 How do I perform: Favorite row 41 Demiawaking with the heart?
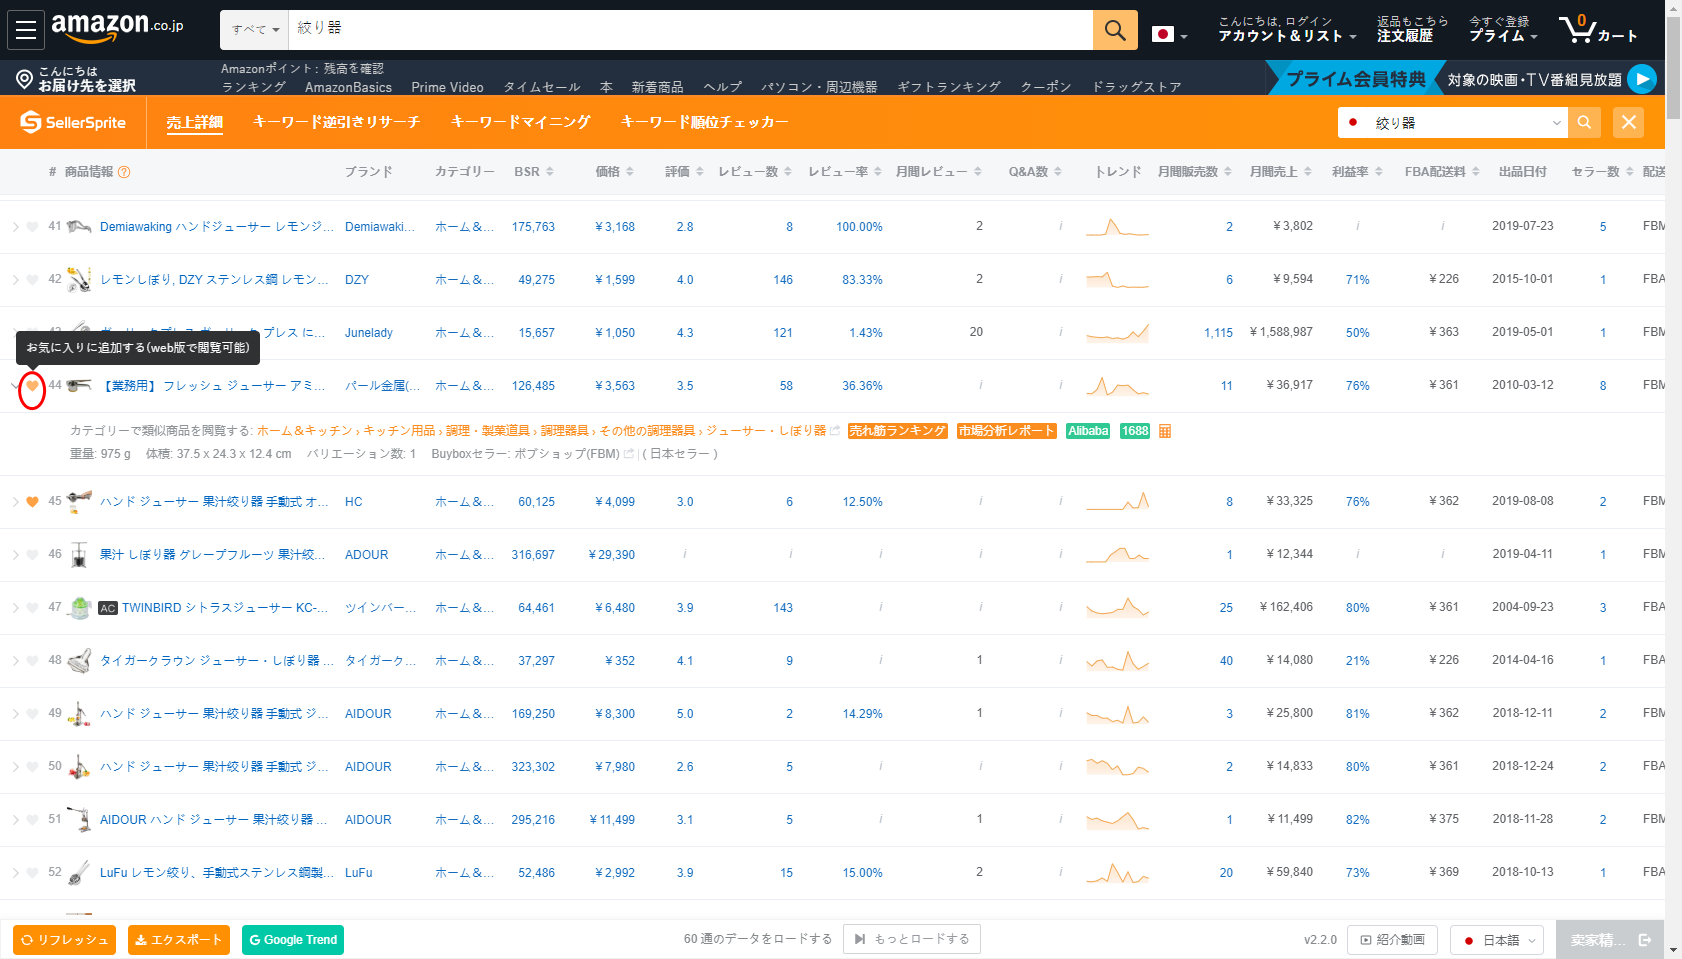(32, 227)
